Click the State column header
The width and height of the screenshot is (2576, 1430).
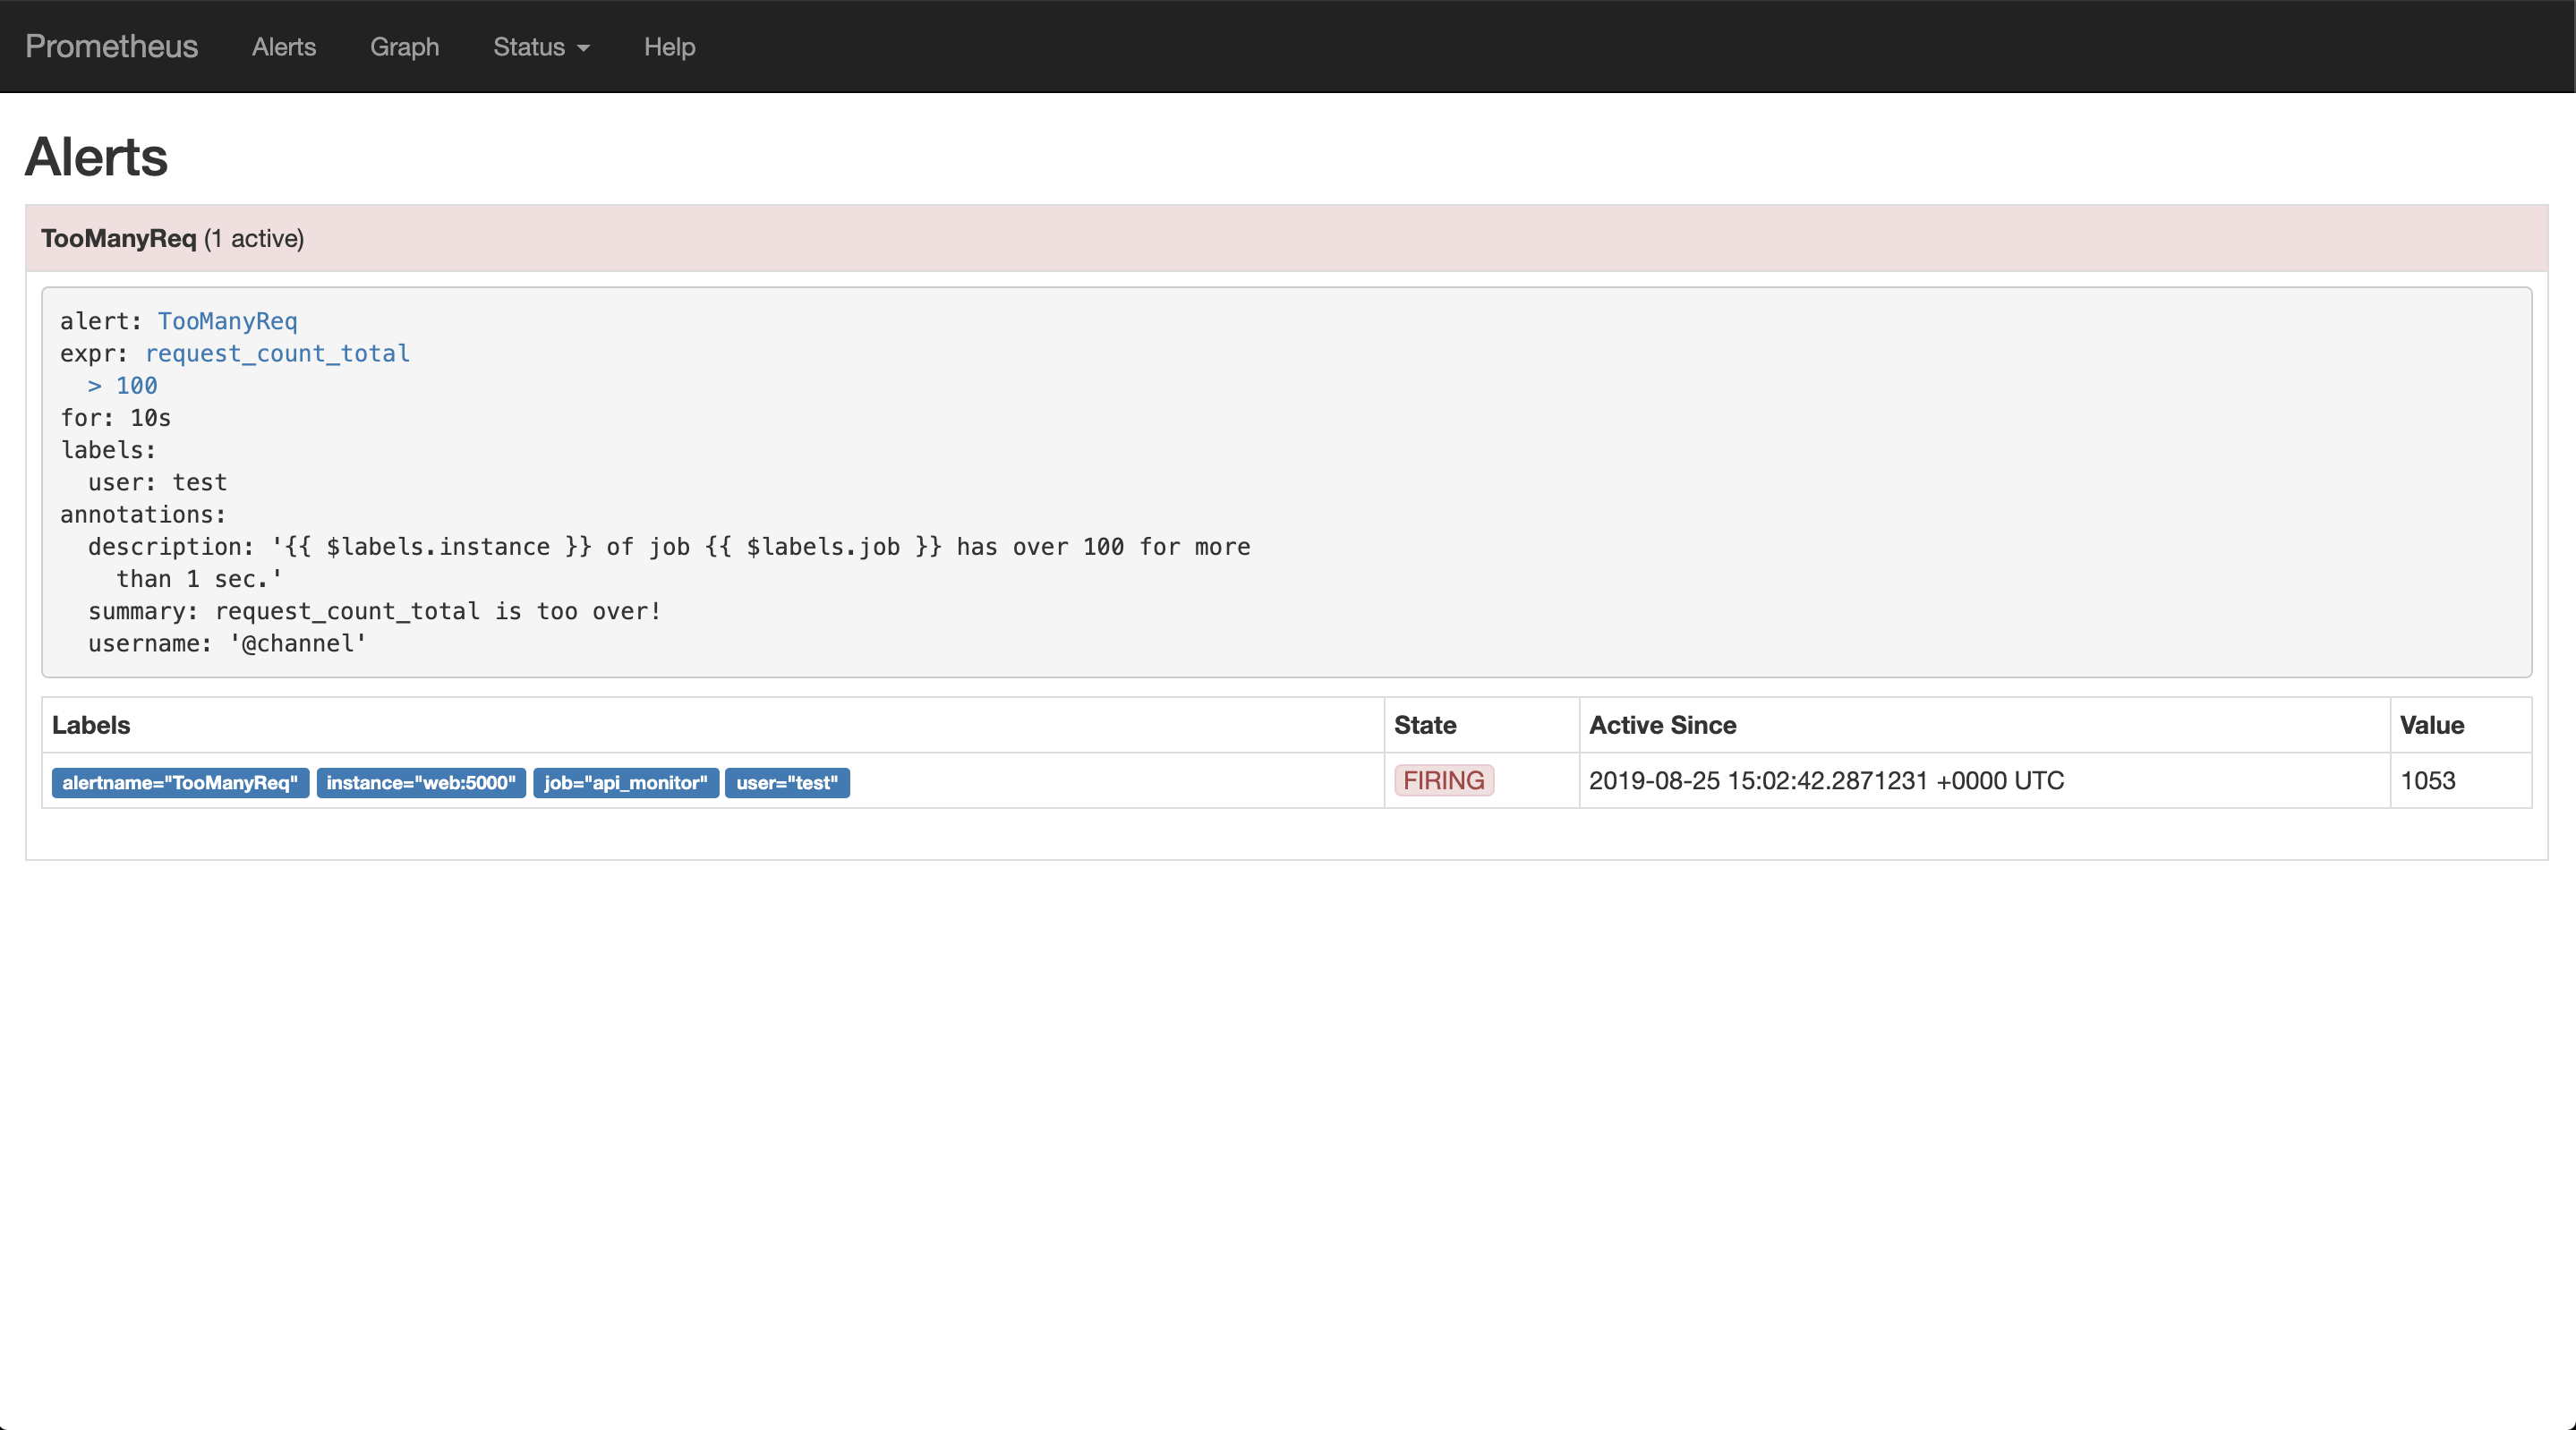(1425, 725)
